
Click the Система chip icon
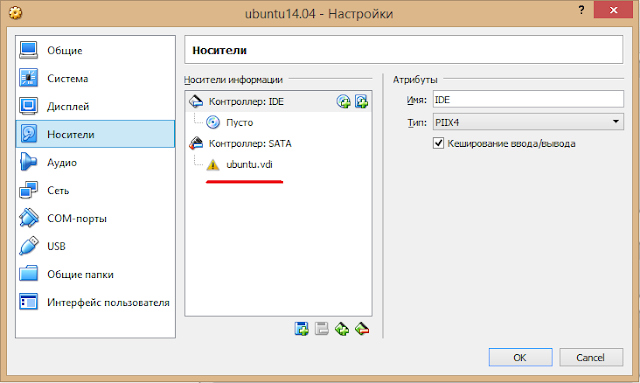click(29, 78)
